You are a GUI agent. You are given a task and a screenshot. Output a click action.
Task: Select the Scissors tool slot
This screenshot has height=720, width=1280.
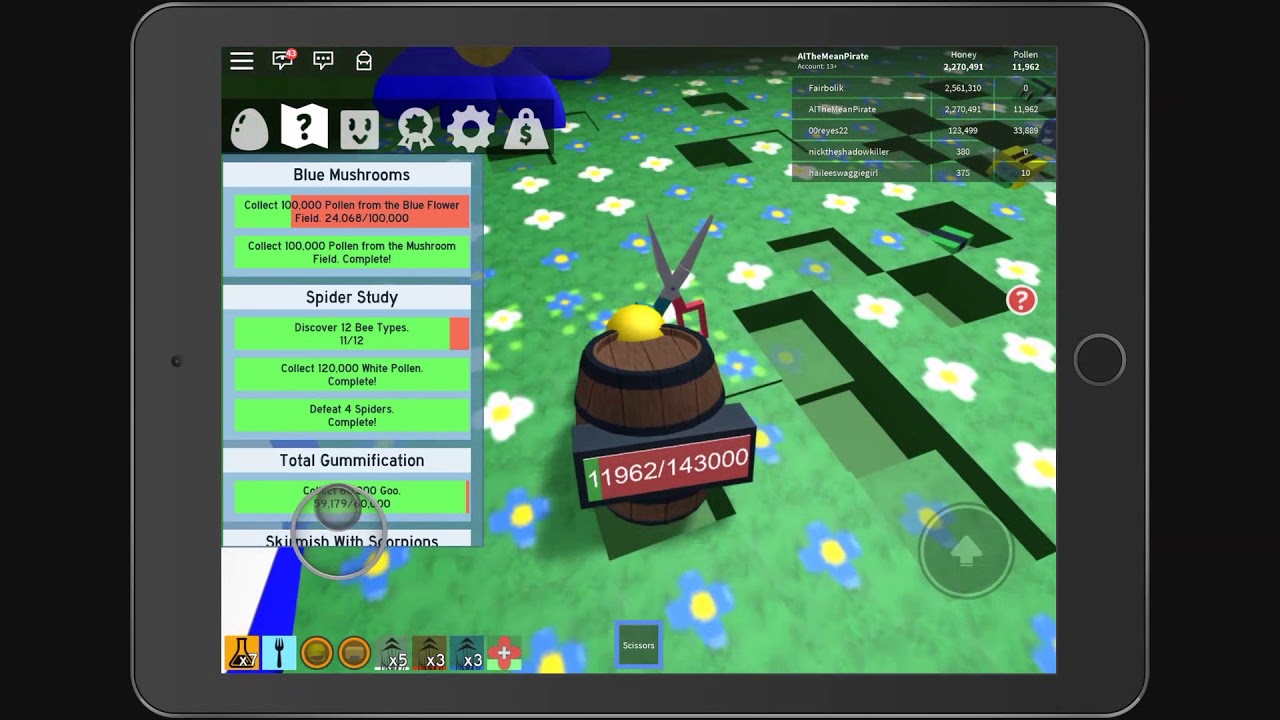(x=638, y=645)
